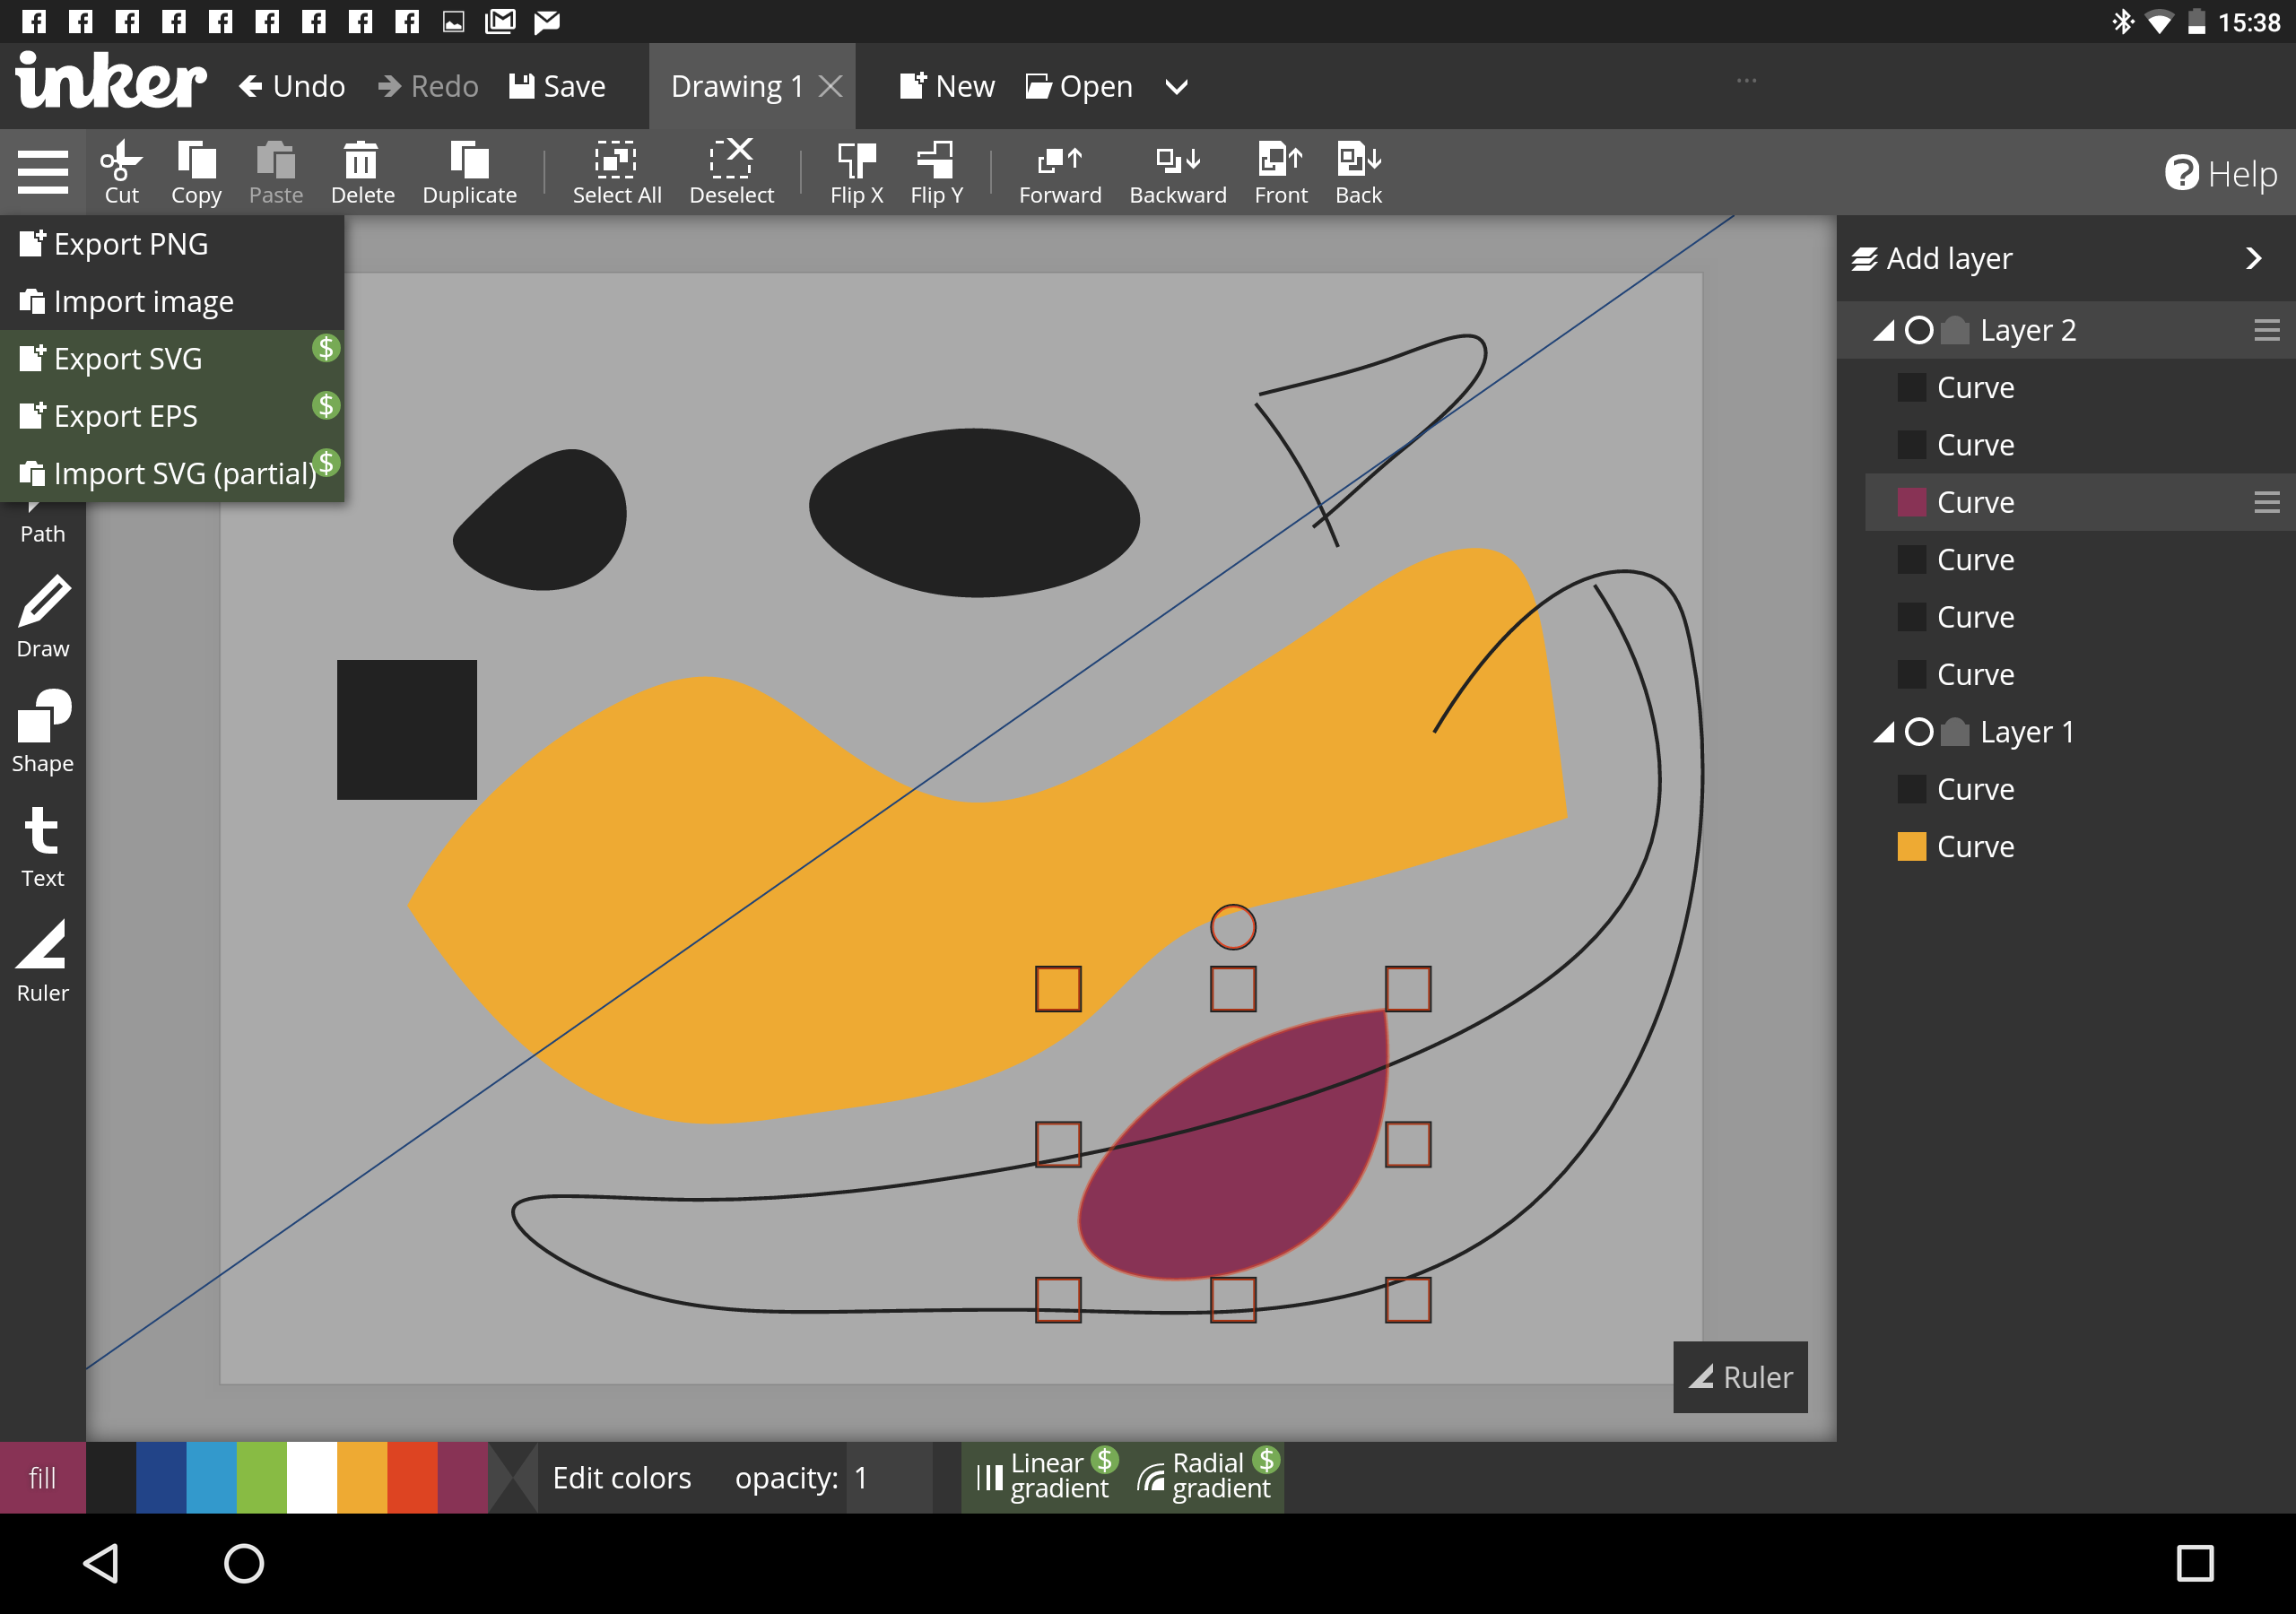Delete the selected shape
The height and width of the screenshot is (1614, 2296).
[x=362, y=172]
